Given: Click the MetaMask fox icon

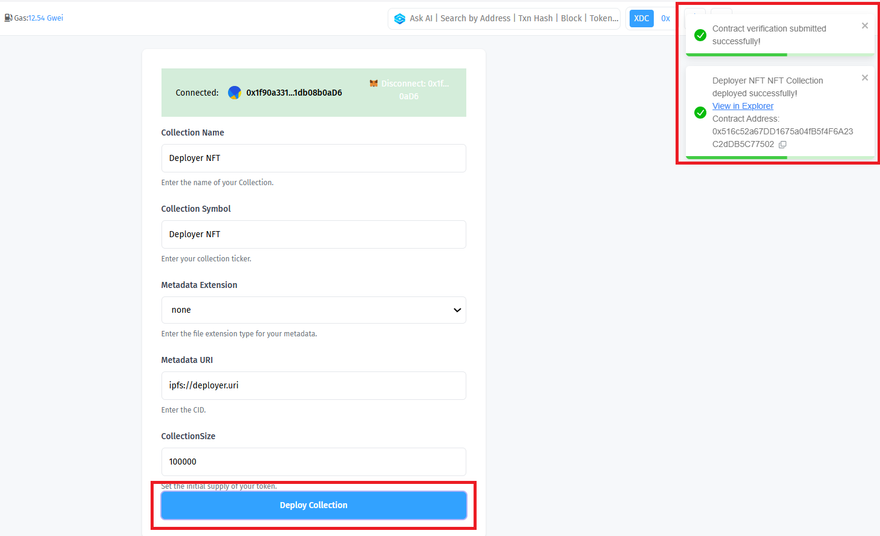Looking at the screenshot, I should tap(374, 84).
